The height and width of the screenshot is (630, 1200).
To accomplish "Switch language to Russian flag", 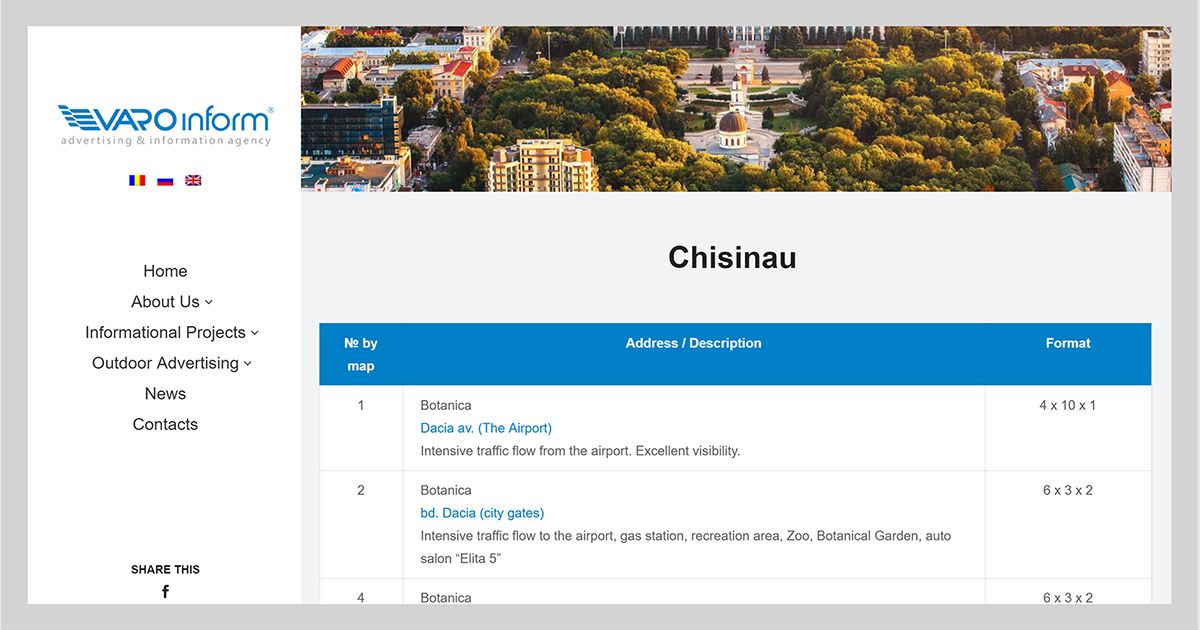I will point(165,180).
